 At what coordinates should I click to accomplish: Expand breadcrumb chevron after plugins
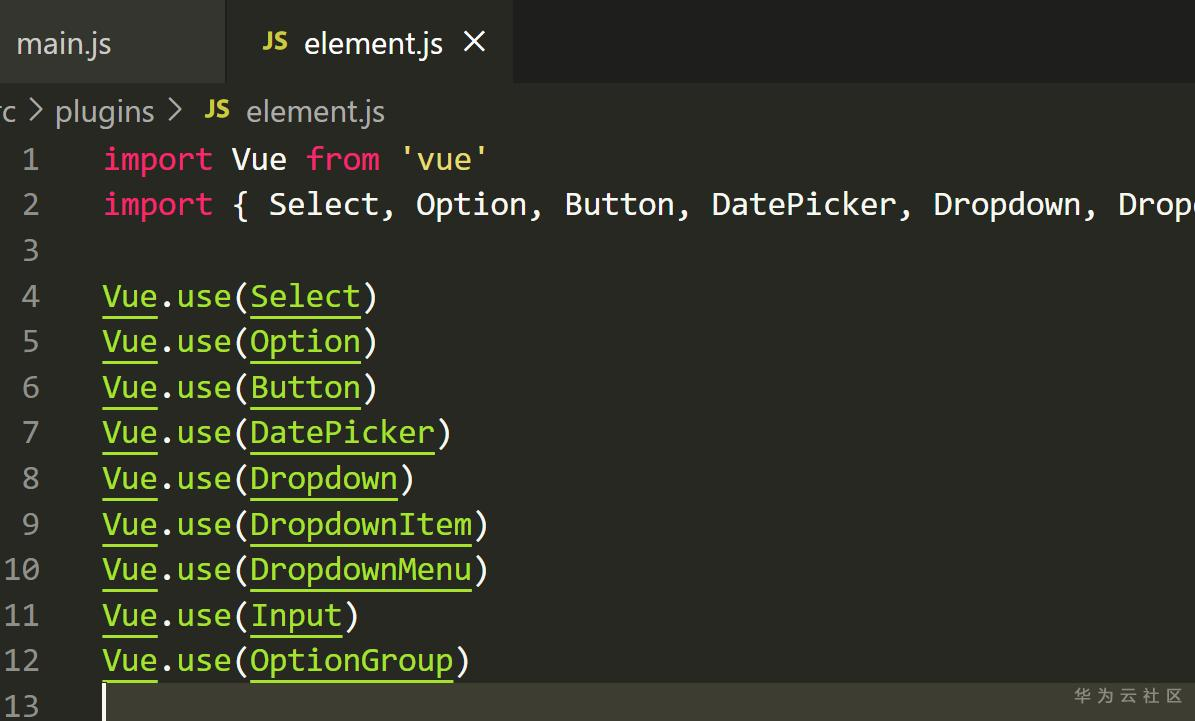click(176, 111)
